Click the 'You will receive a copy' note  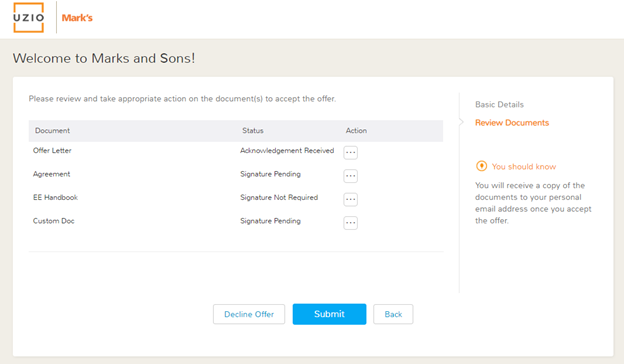click(x=533, y=203)
